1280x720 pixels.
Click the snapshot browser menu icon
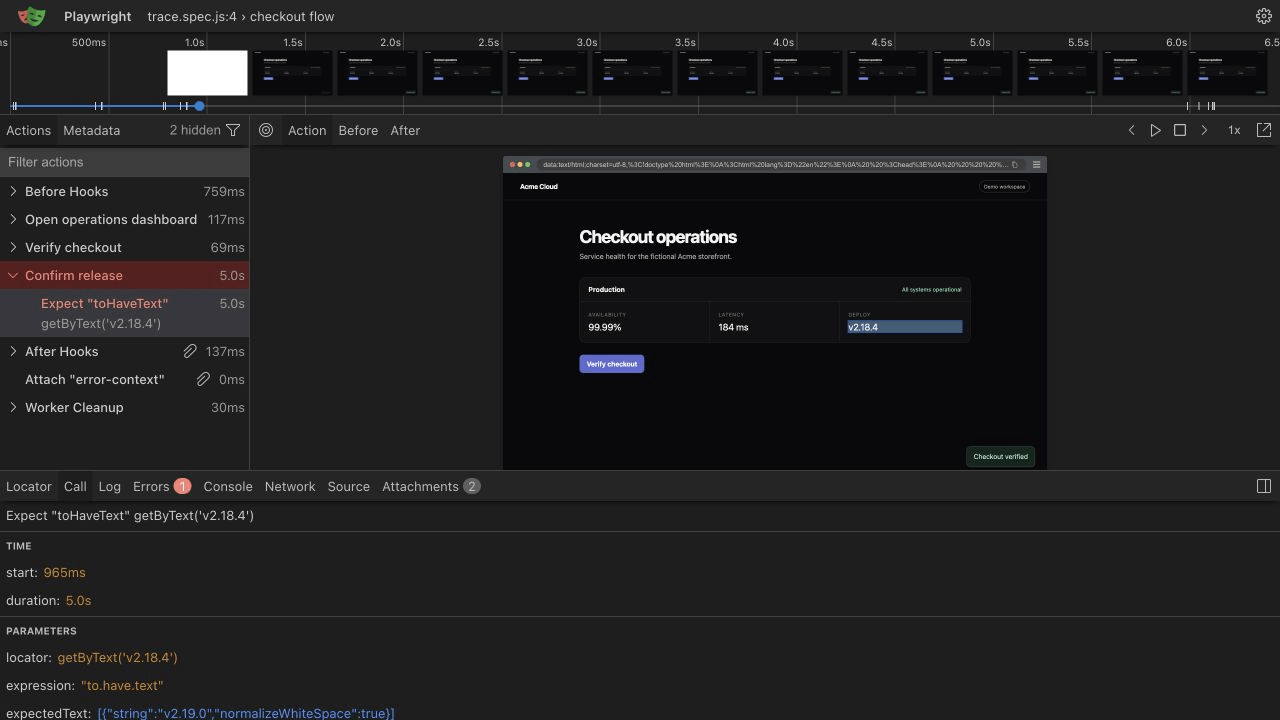pyautogui.click(x=1036, y=164)
